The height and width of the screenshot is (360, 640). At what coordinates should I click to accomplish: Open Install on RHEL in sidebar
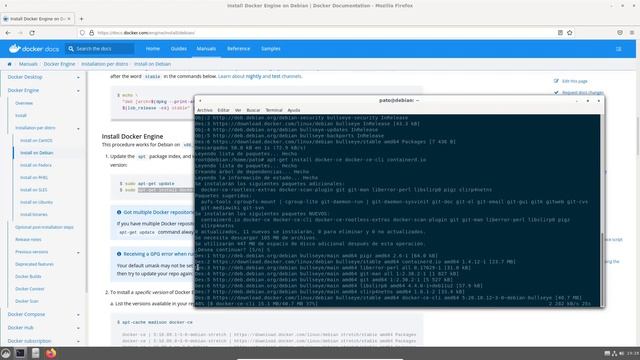(x=34, y=178)
